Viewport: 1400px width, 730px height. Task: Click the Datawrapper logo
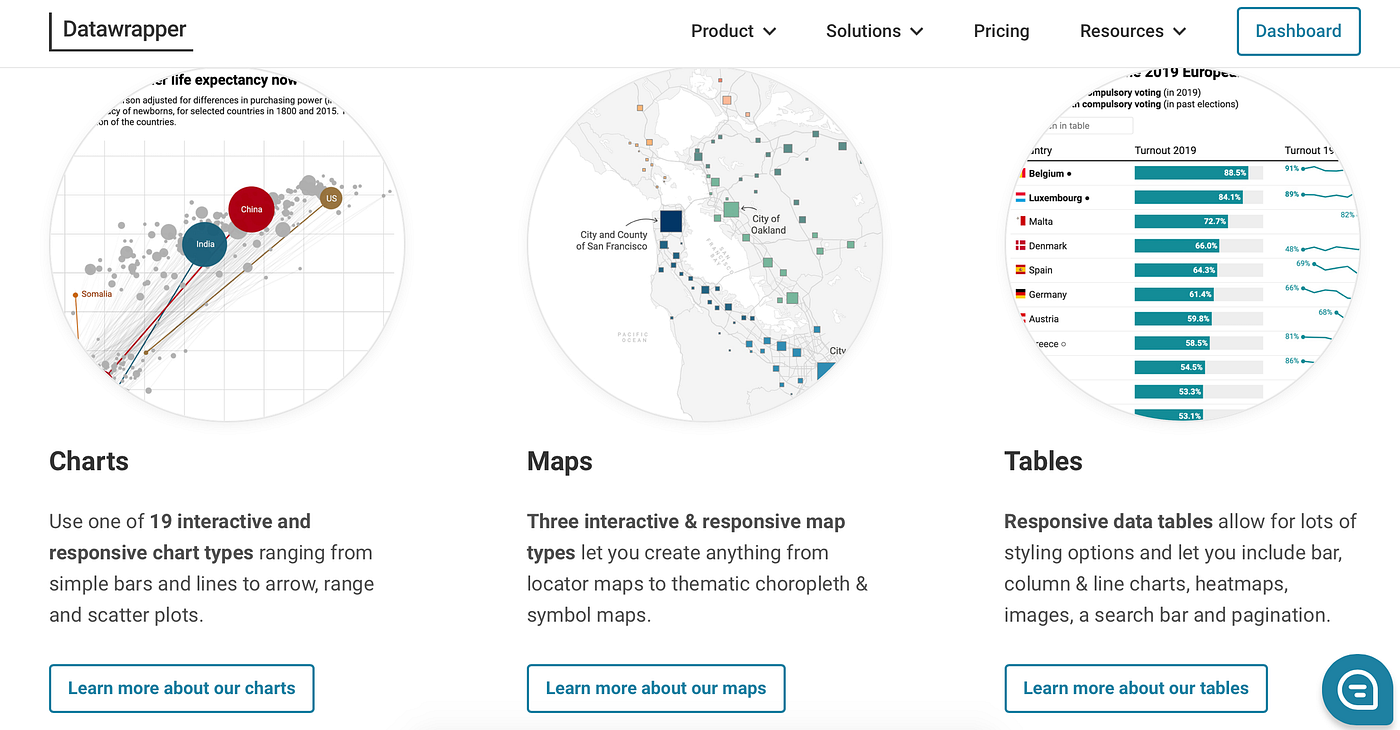point(120,31)
